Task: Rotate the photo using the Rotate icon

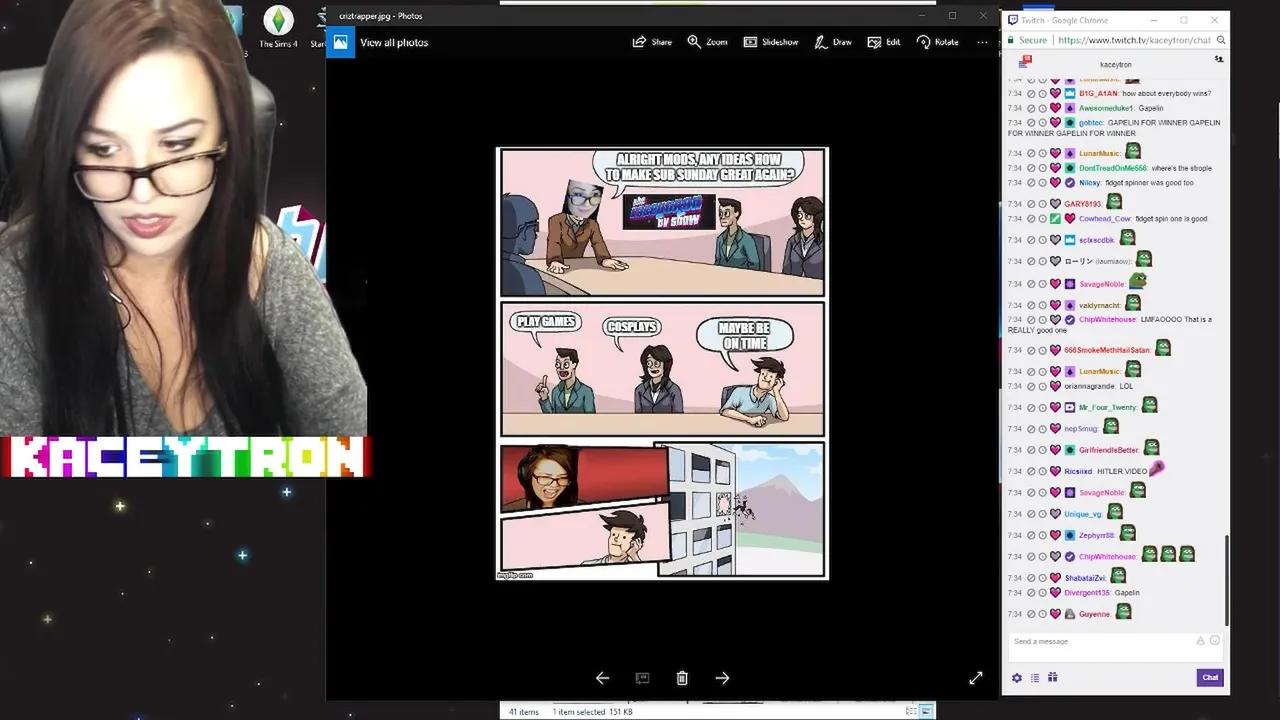Action: click(923, 42)
